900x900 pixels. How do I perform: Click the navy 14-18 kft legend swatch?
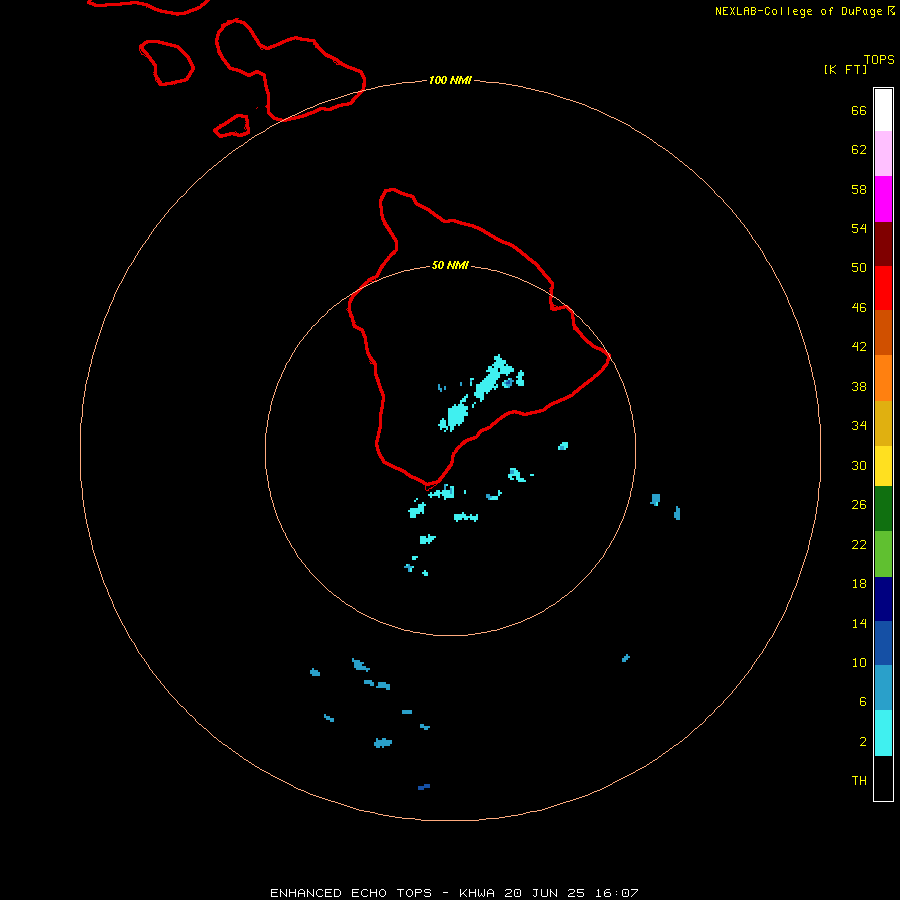pyautogui.click(x=883, y=599)
